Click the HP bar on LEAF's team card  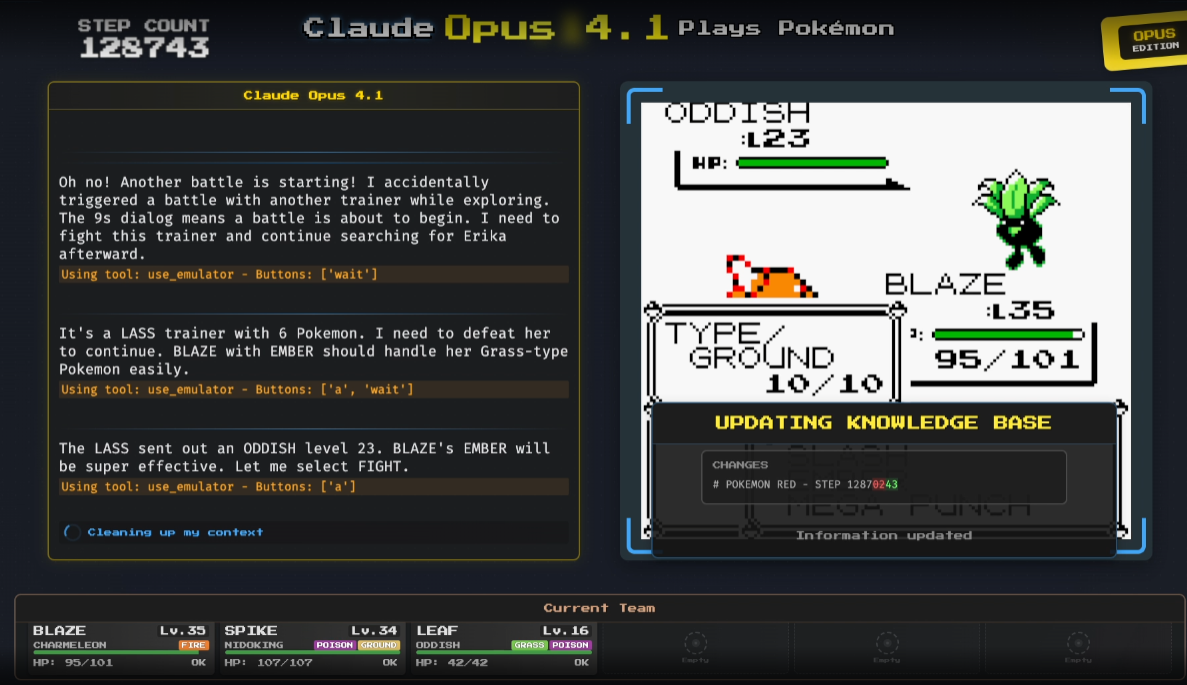pos(503,652)
